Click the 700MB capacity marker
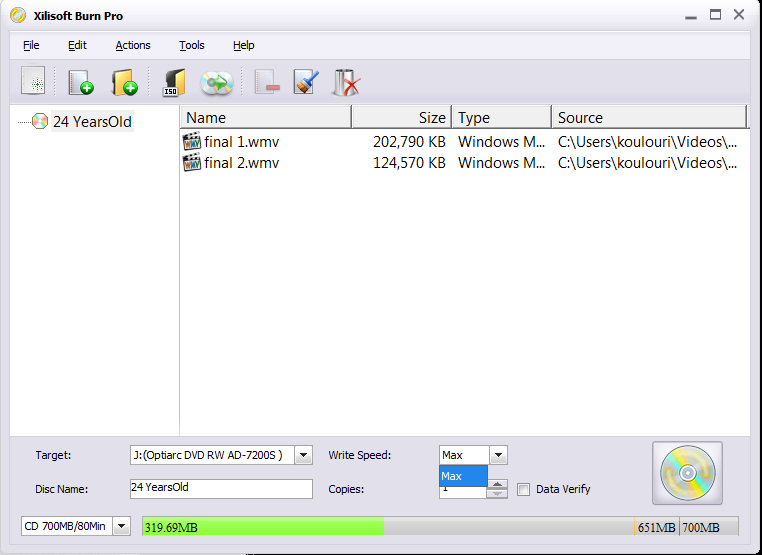 (701, 527)
